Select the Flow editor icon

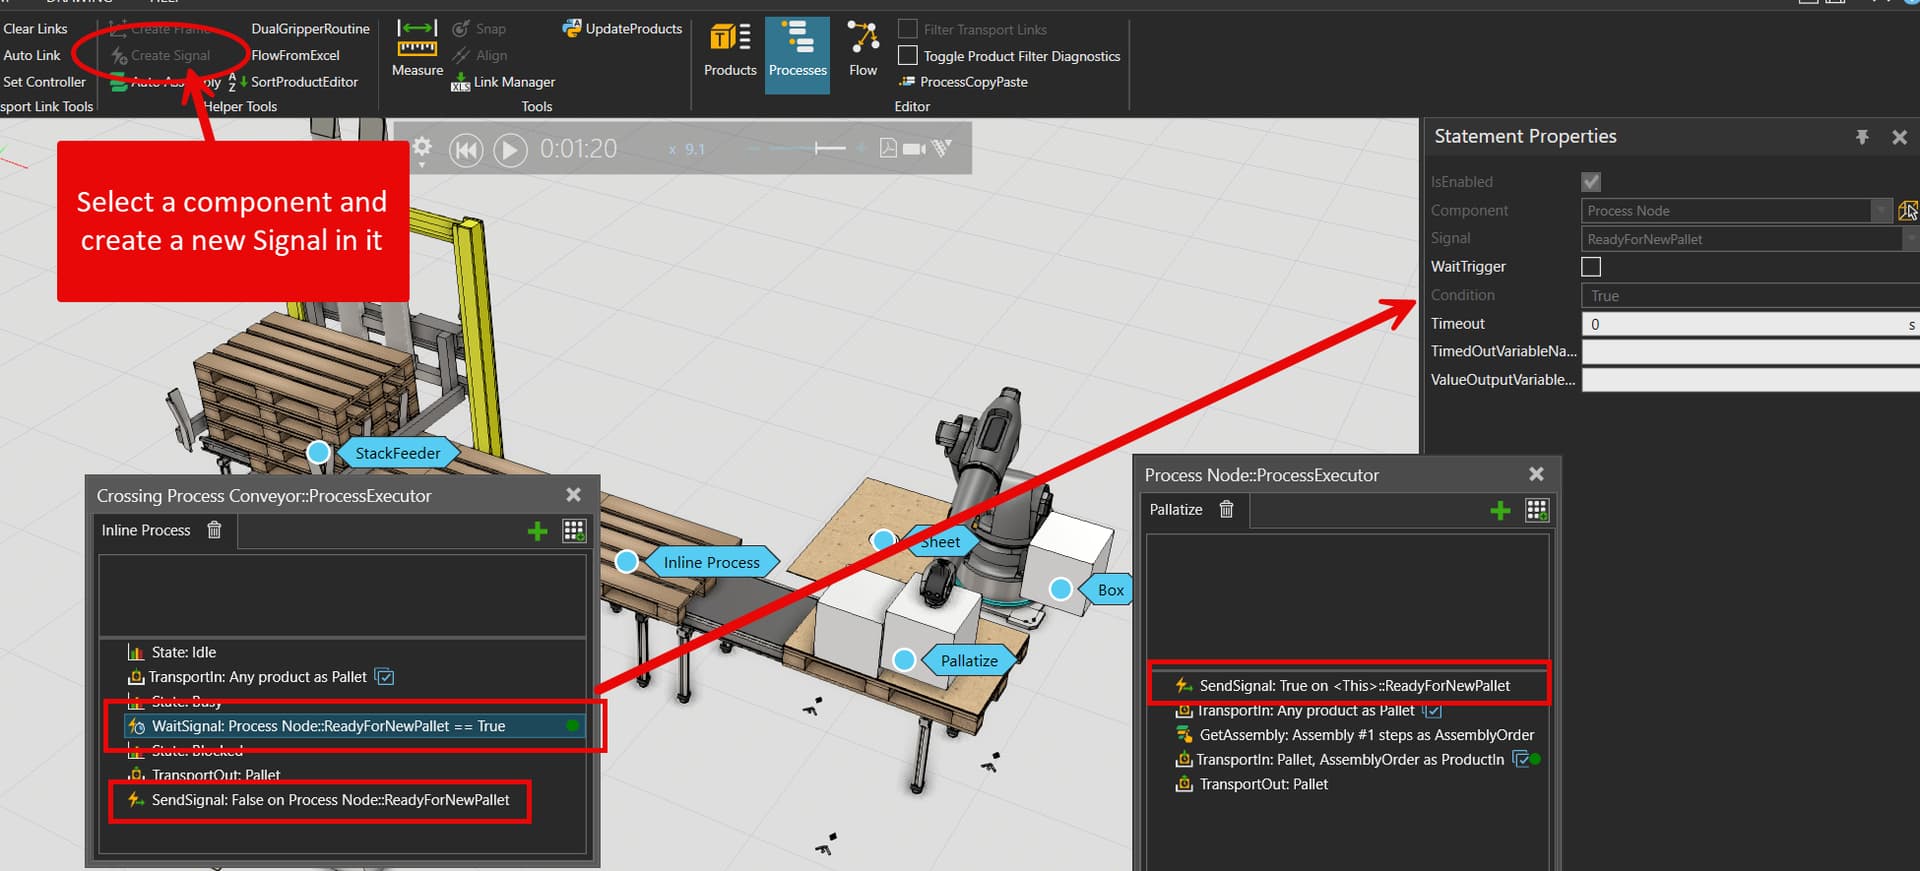tap(862, 50)
